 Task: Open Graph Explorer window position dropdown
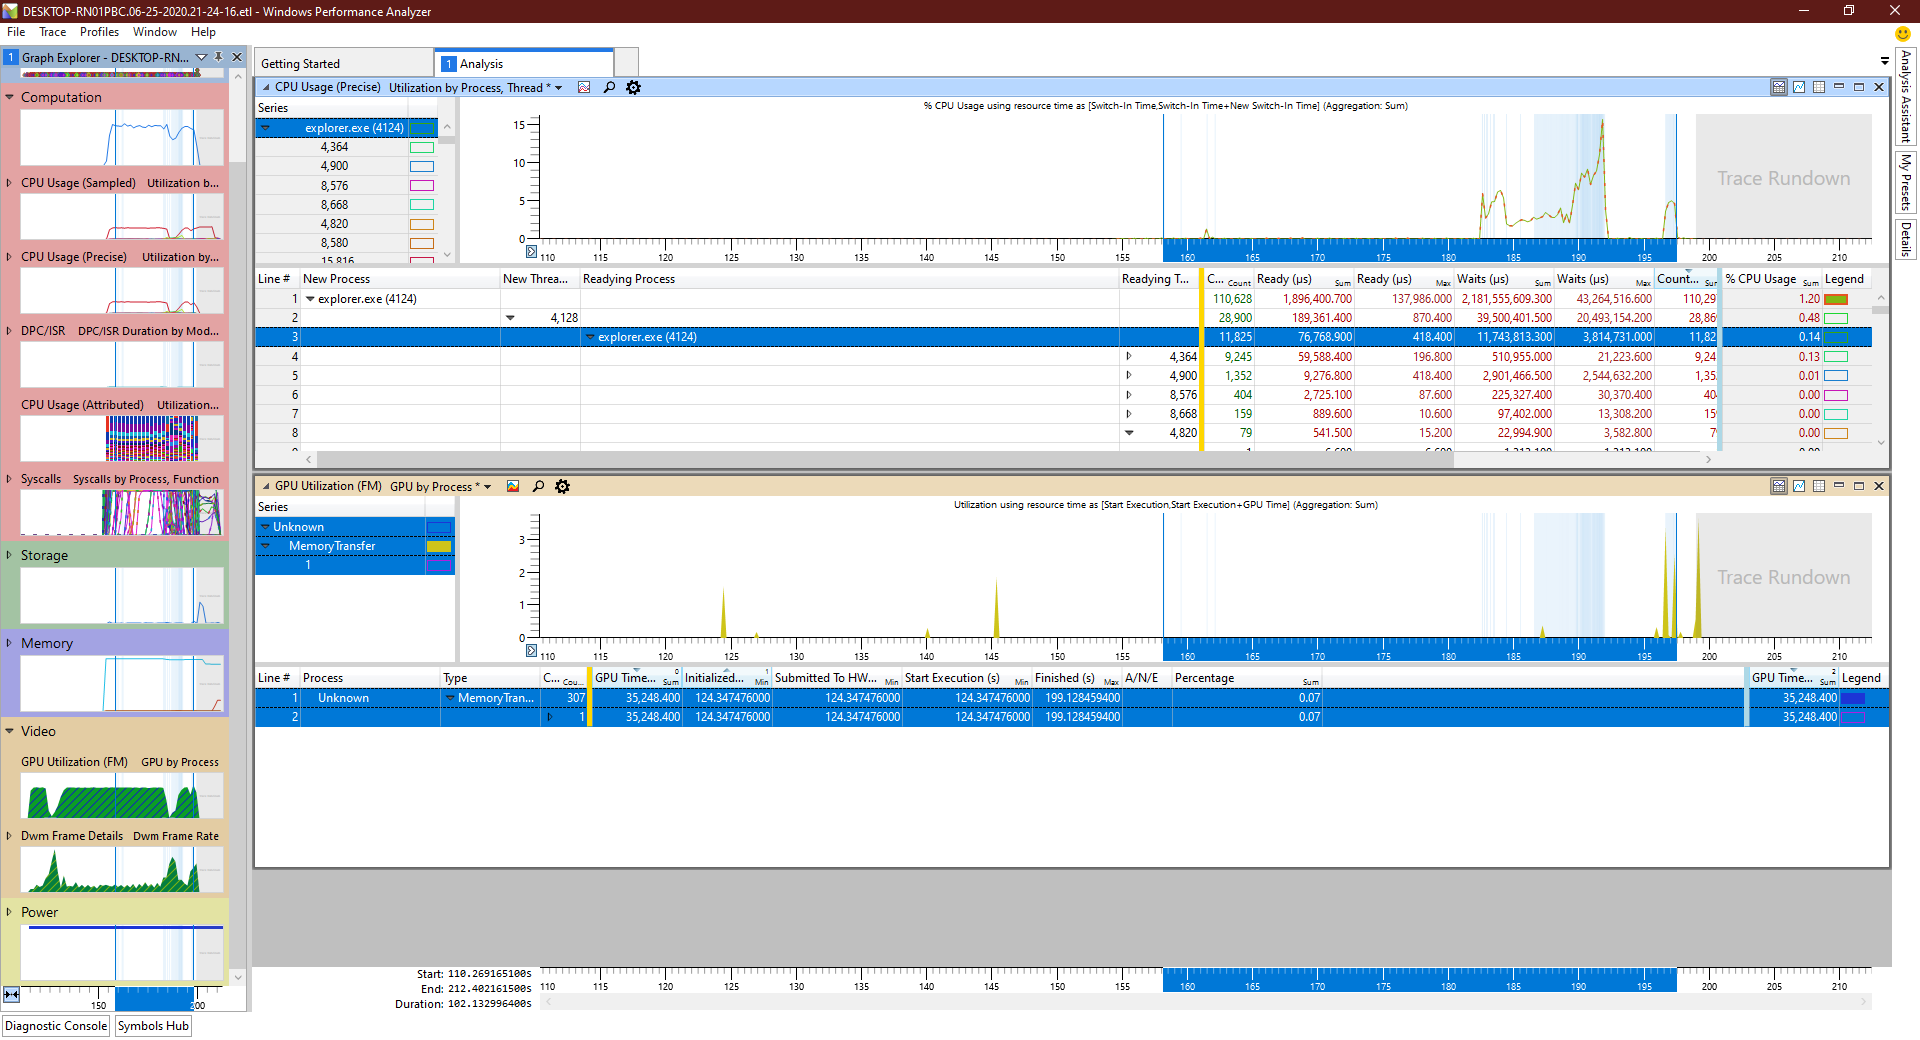pyautogui.click(x=201, y=57)
